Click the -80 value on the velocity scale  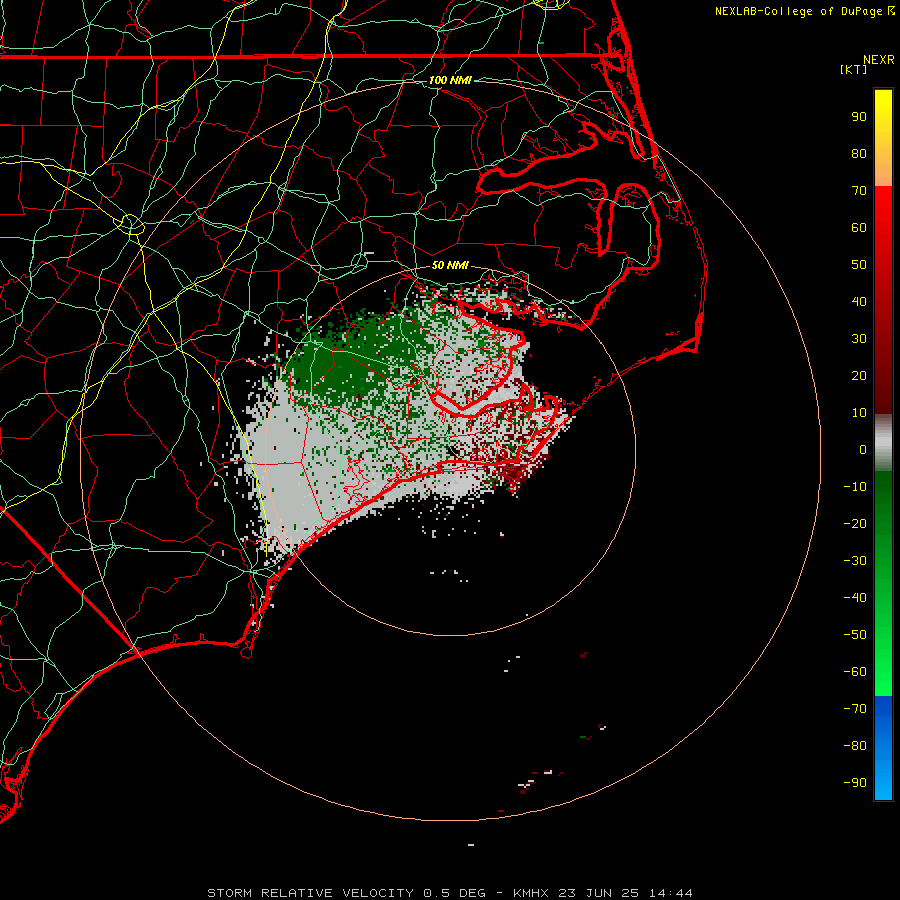[x=855, y=746]
